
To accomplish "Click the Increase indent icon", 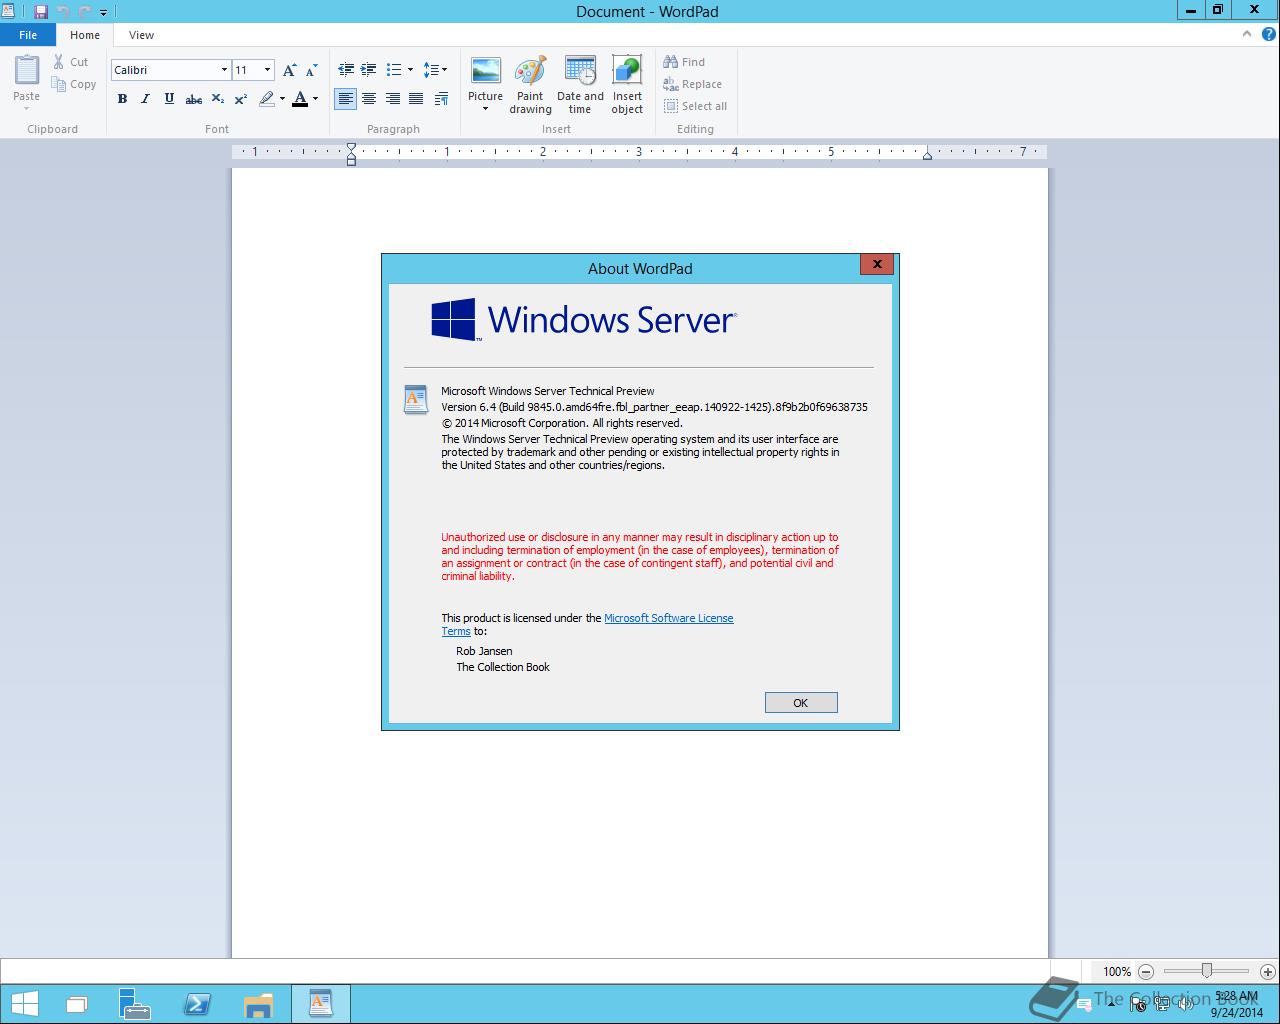I will point(369,70).
